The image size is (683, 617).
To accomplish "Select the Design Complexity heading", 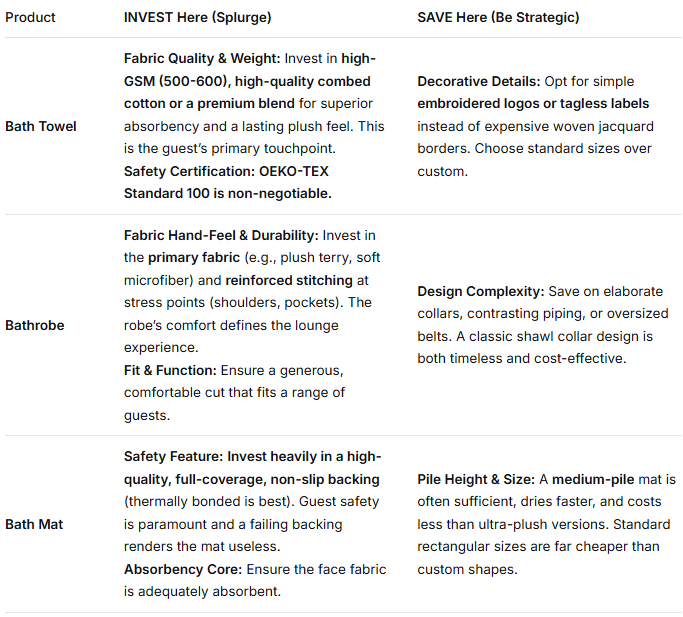I will [x=480, y=291].
